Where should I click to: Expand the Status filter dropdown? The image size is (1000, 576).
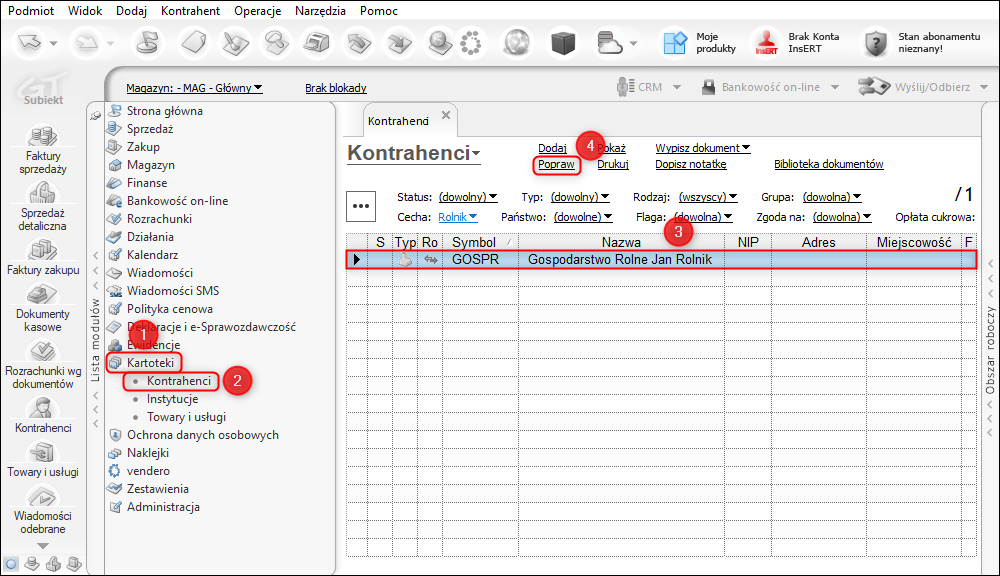pos(466,197)
